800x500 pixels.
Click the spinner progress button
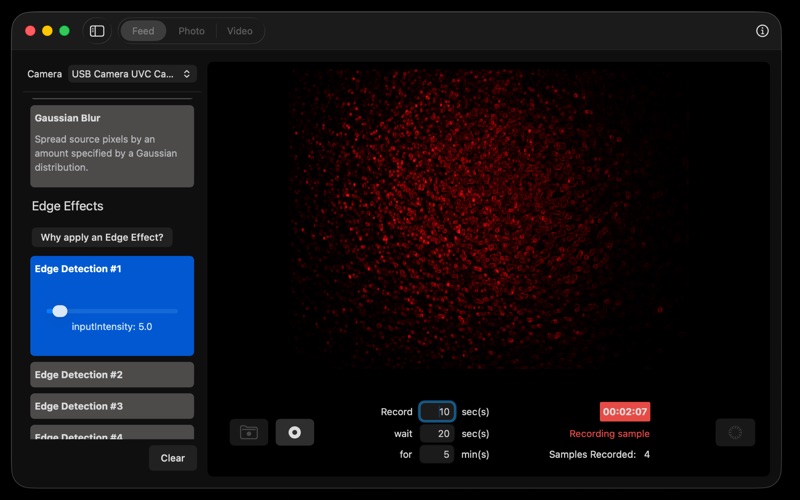[735, 433]
